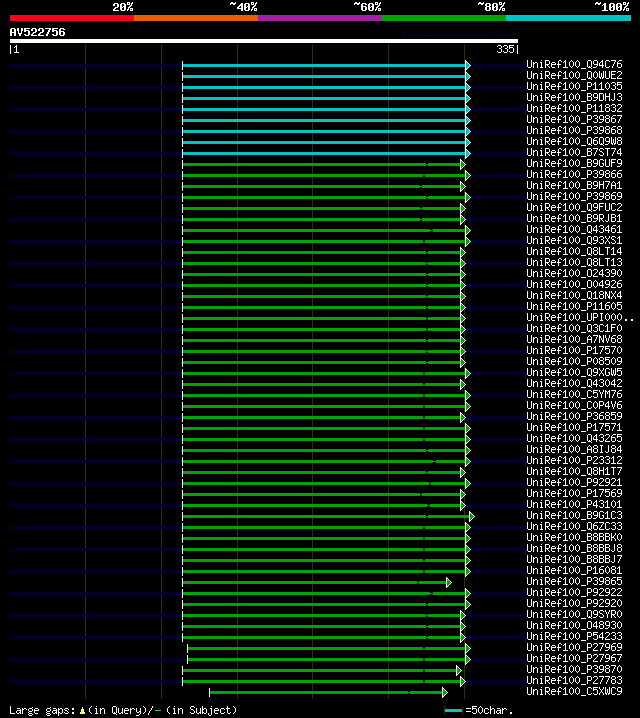Click the purple ~60% identity color segment
The height and width of the screenshot is (718, 640).
pos(320,18)
